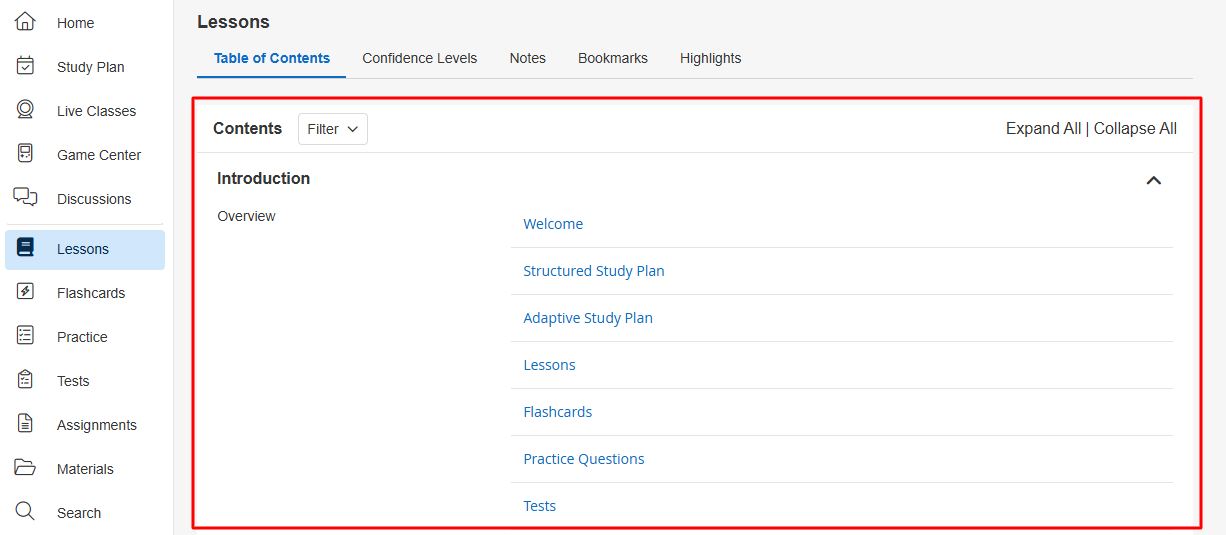Click the Assignments document icon

[26, 424]
